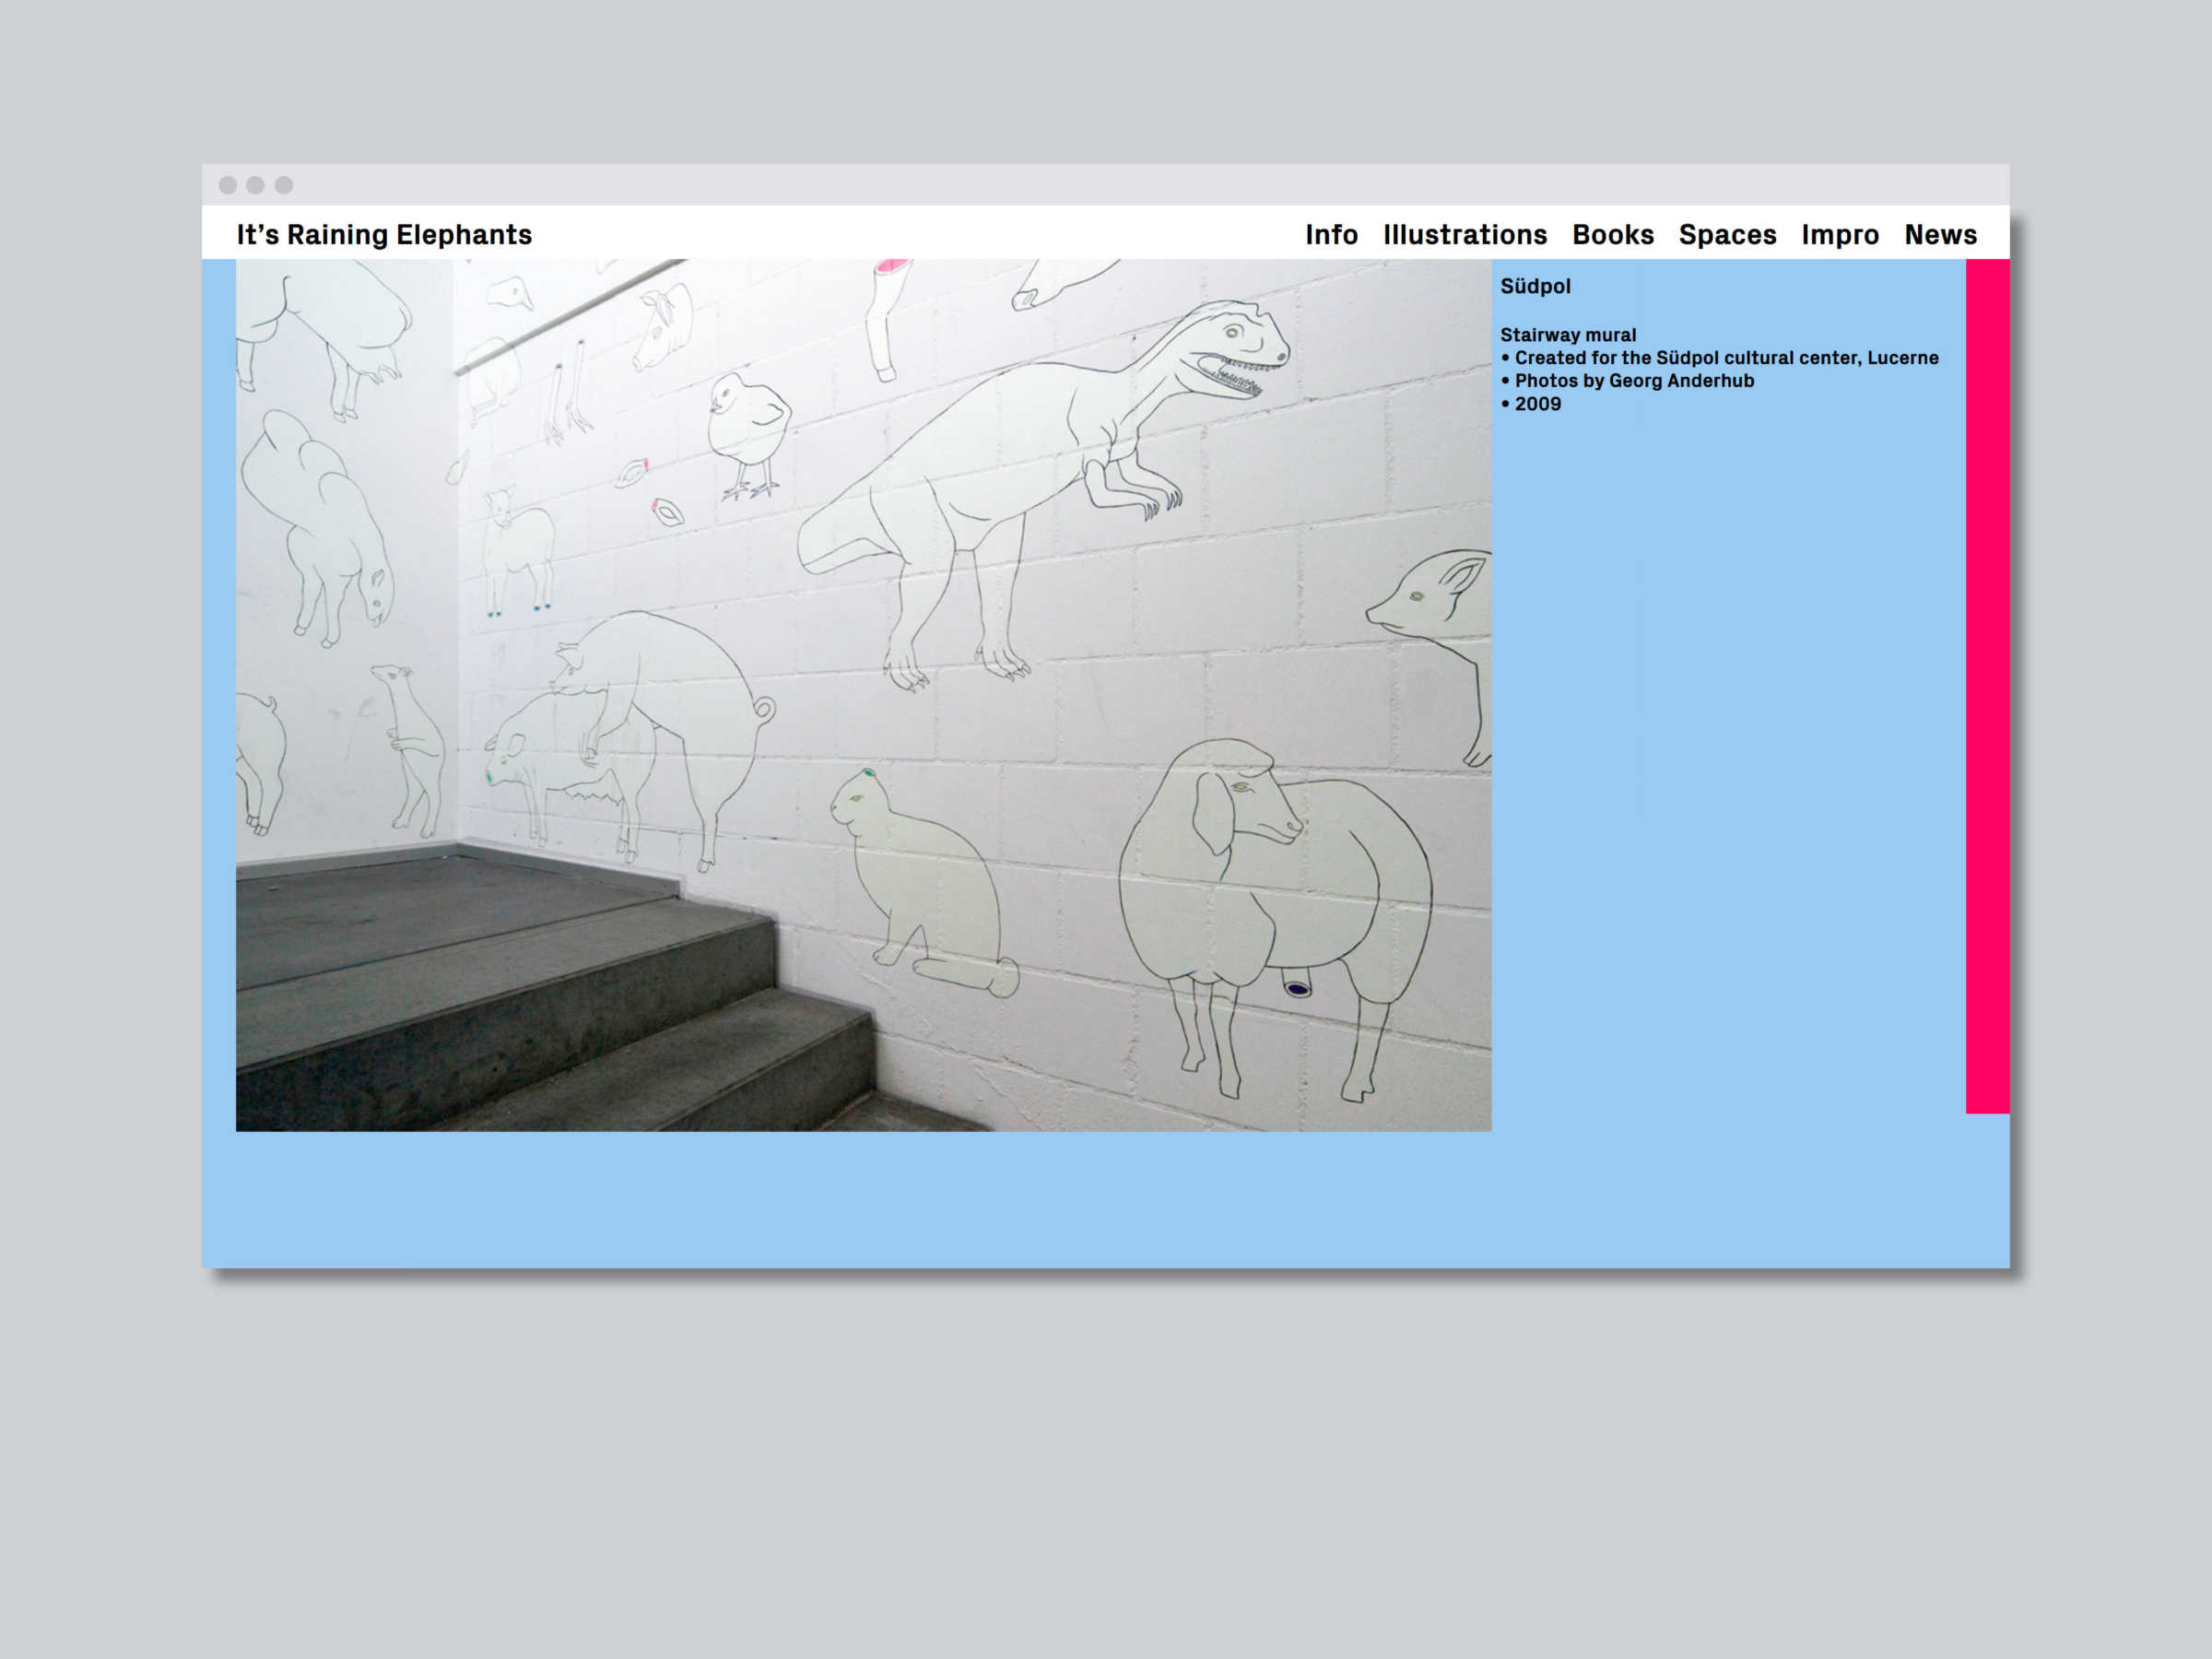Click the Südpol project heading
The image size is (2212, 1659).
(1535, 287)
